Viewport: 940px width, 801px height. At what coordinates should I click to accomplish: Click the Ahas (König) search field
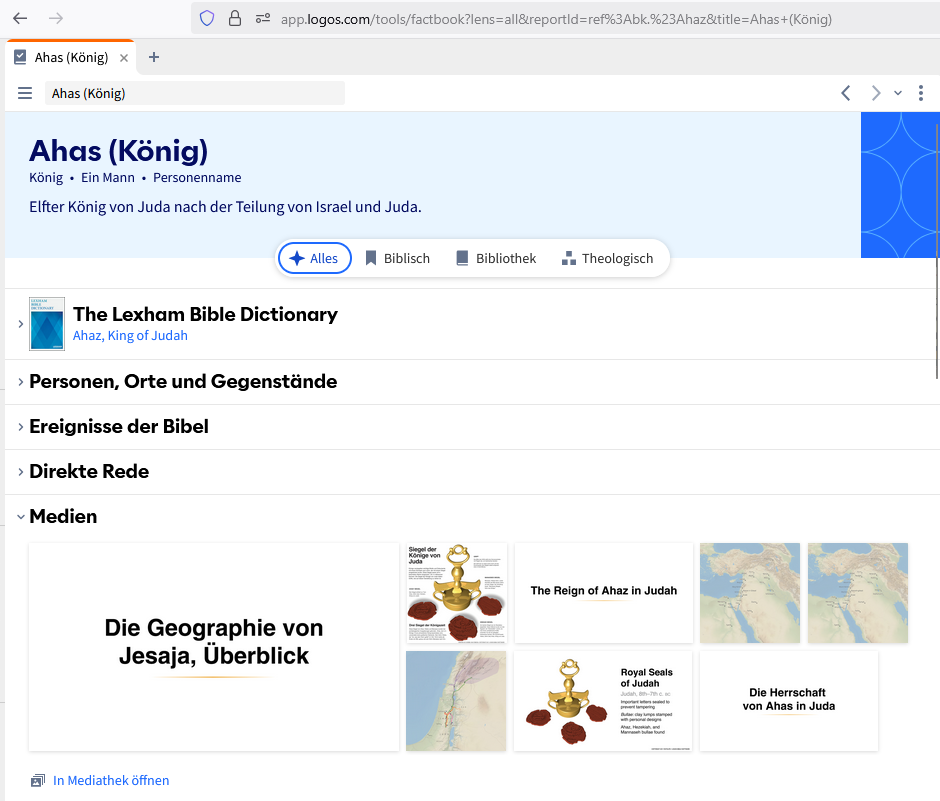coord(194,94)
